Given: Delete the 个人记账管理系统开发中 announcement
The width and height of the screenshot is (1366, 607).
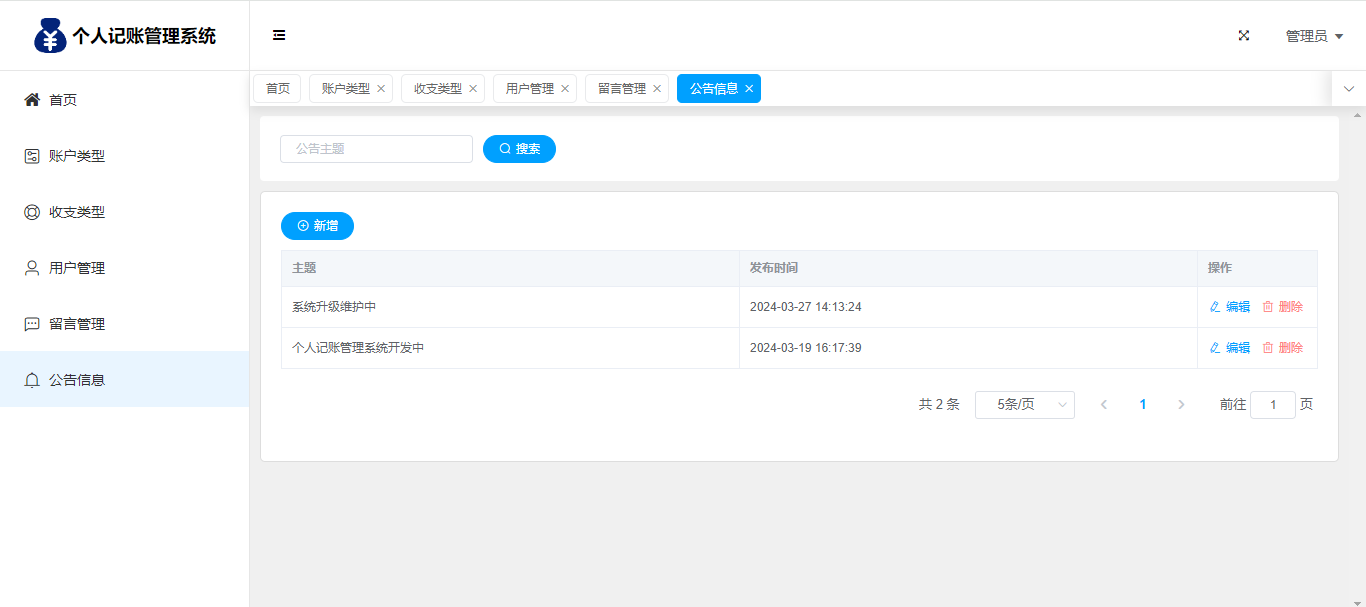Looking at the screenshot, I should [x=1283, y=348].
